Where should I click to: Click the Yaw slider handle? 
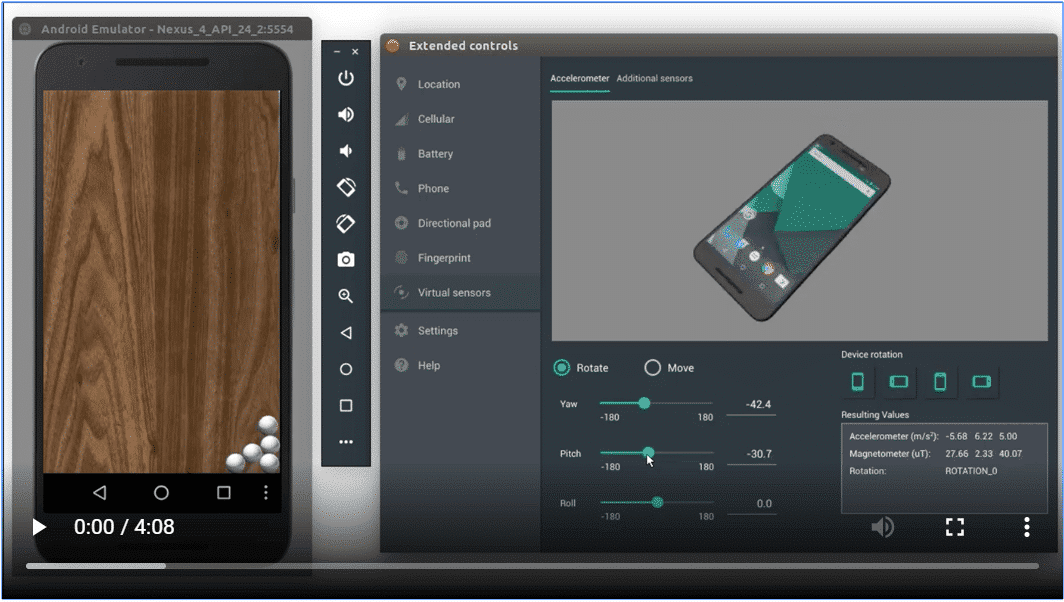point(644,403)
